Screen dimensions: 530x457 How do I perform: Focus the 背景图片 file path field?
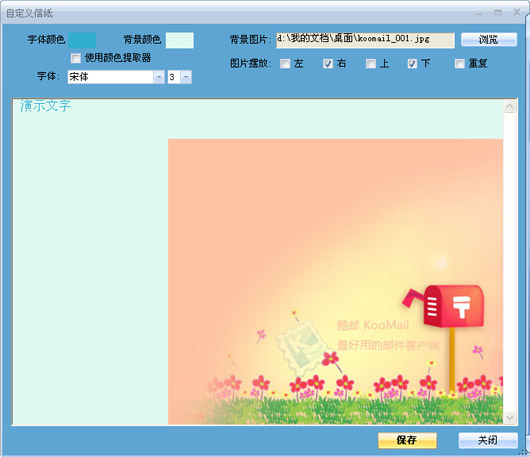pos(365,40)
